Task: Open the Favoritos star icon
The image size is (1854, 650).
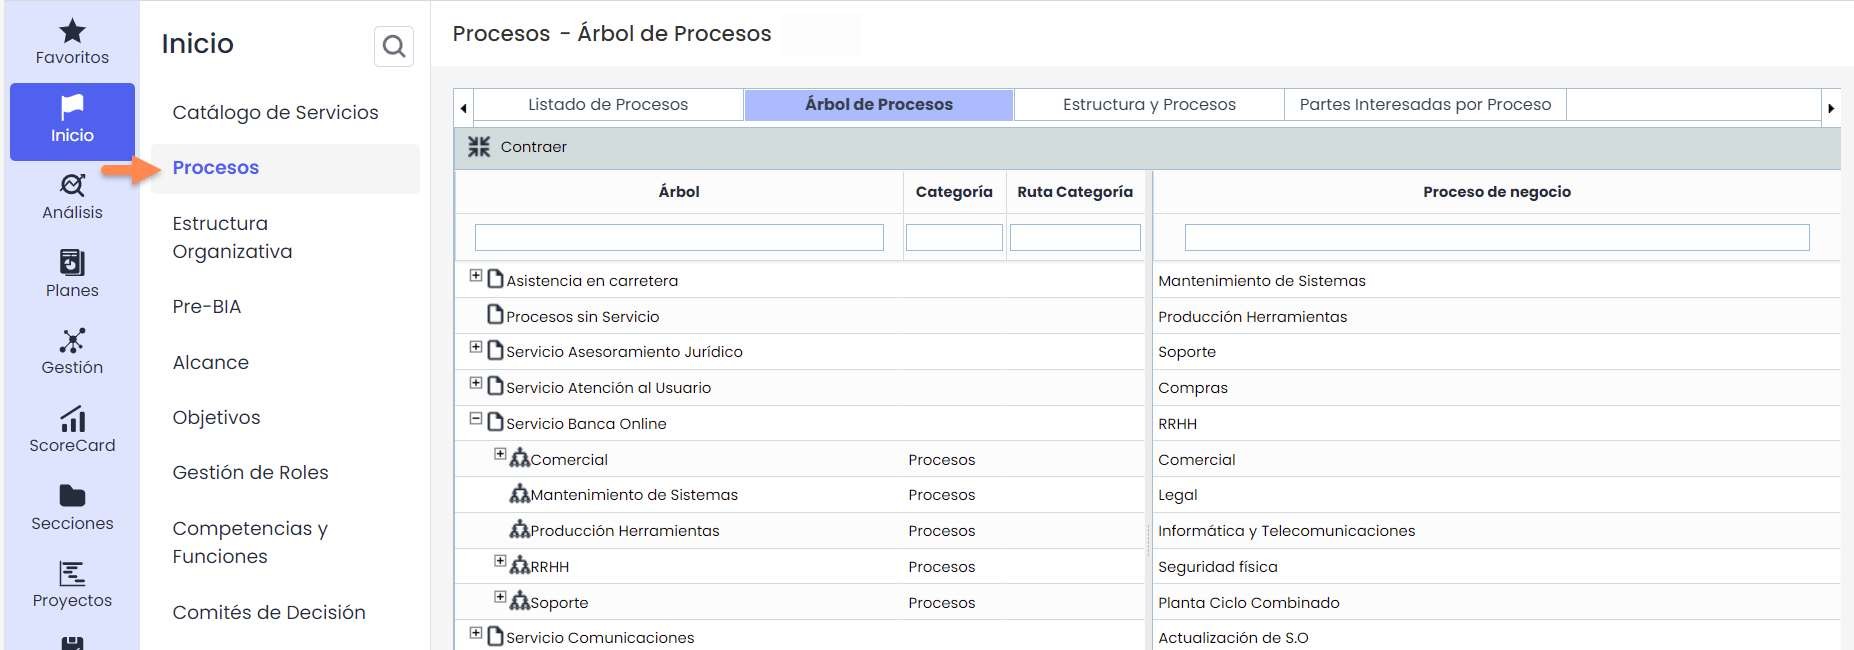Action: (x=72, y=32)
